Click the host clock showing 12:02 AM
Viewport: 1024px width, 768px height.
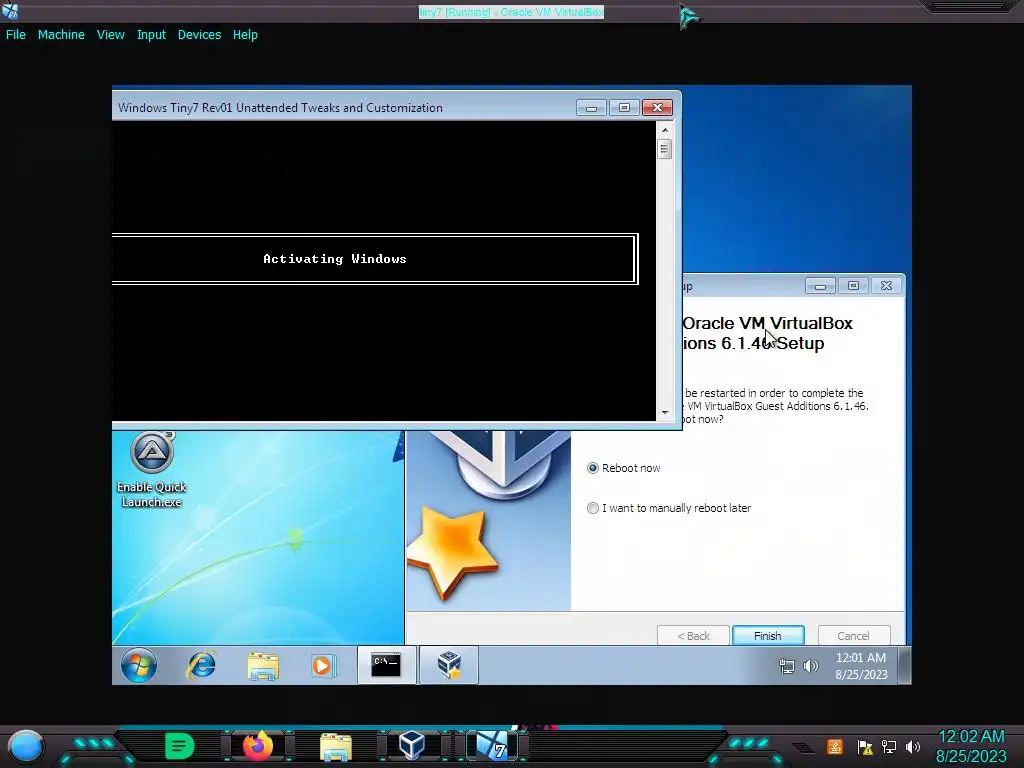[971, 746]
